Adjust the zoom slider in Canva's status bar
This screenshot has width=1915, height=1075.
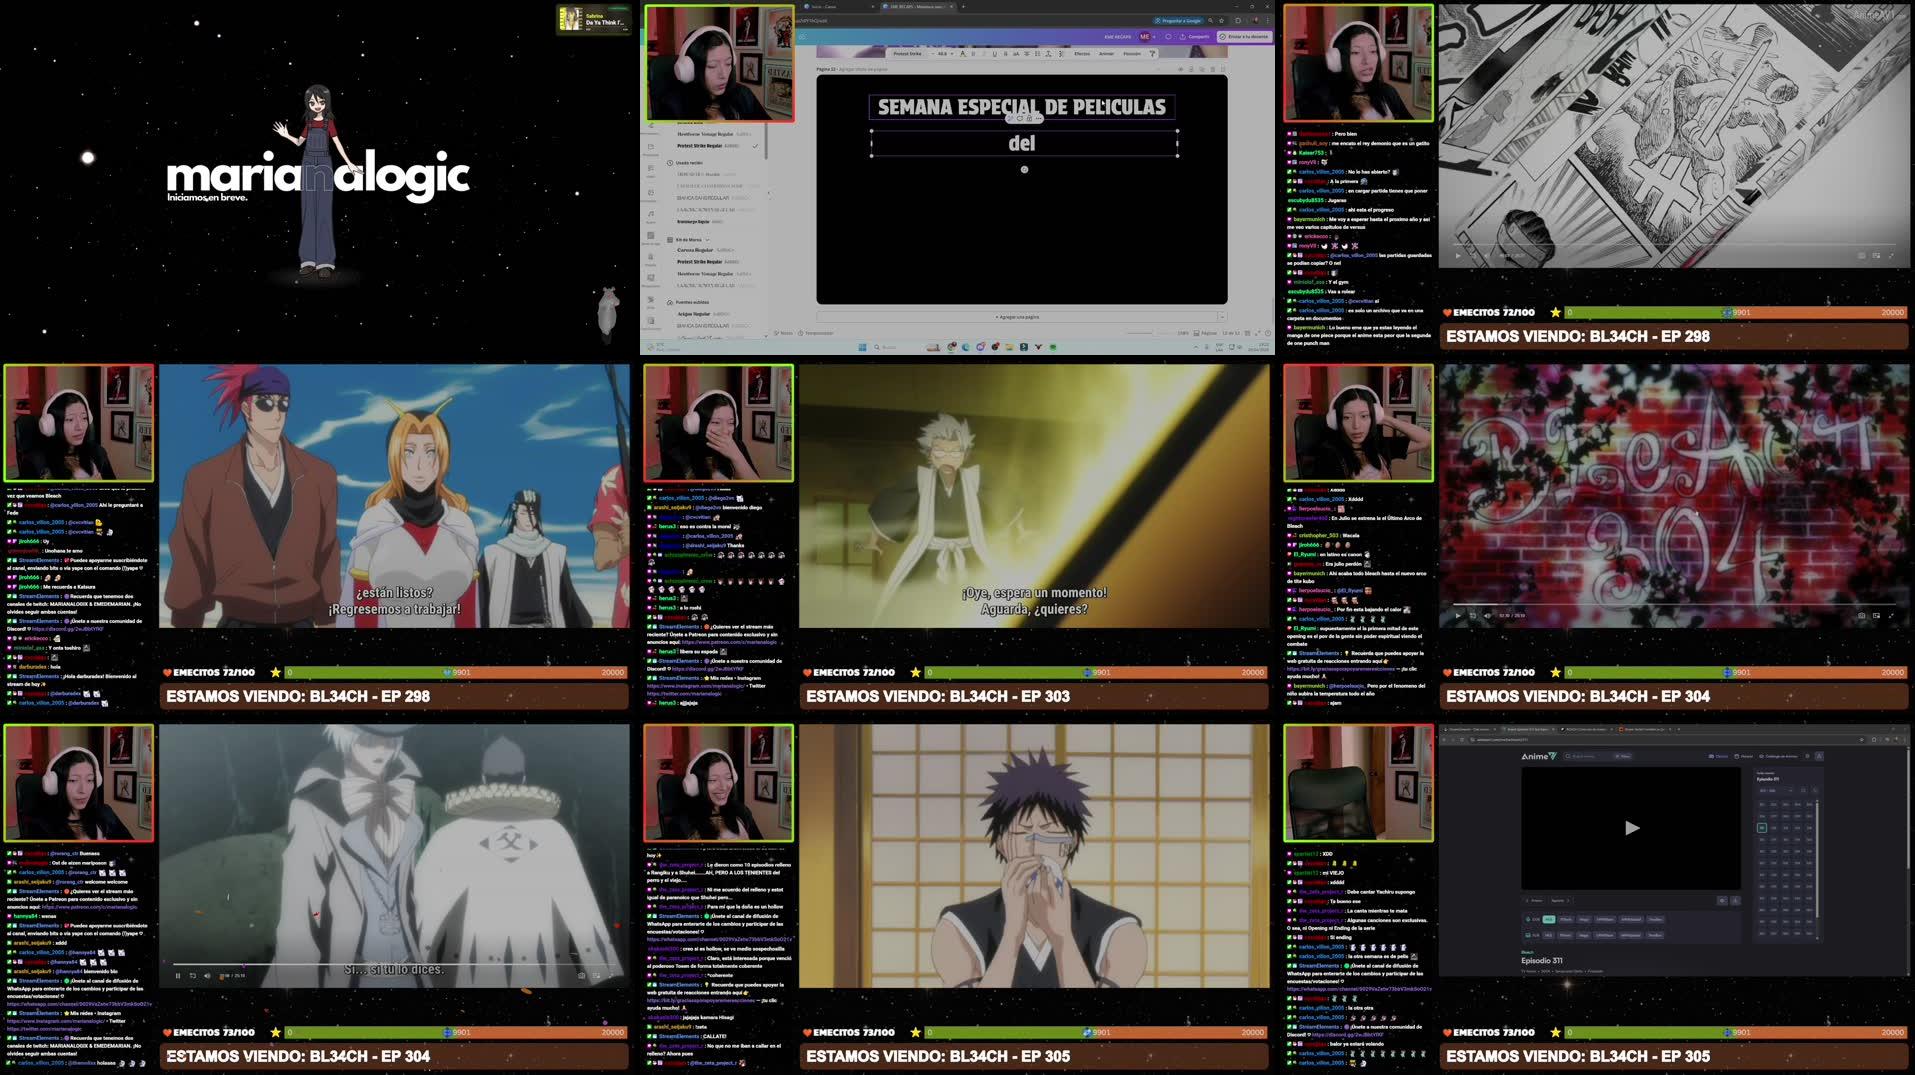(x=1138, y=332)
